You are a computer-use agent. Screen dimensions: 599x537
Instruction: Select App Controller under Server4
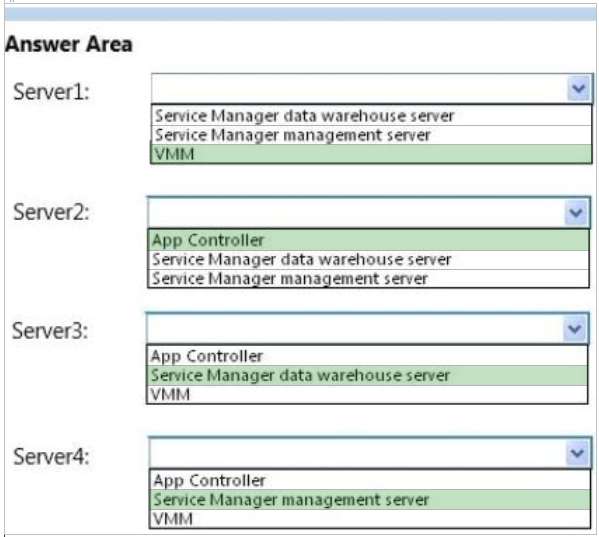370,480
